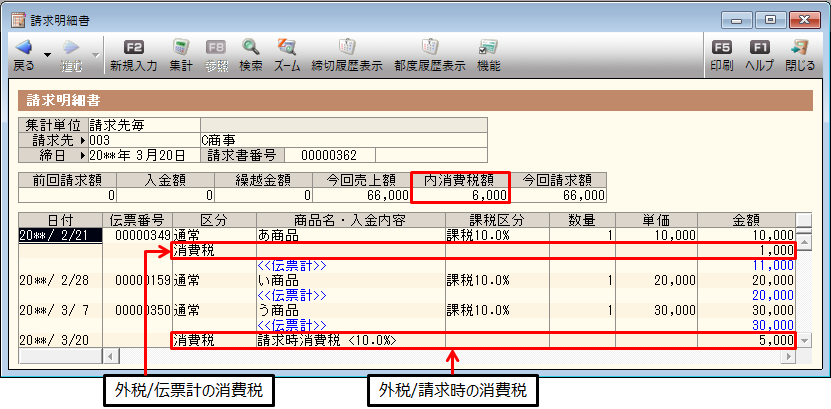Click the 締日 date field
Image resolution: width=831 pixels, height=409 pixels.
[143, 155]
